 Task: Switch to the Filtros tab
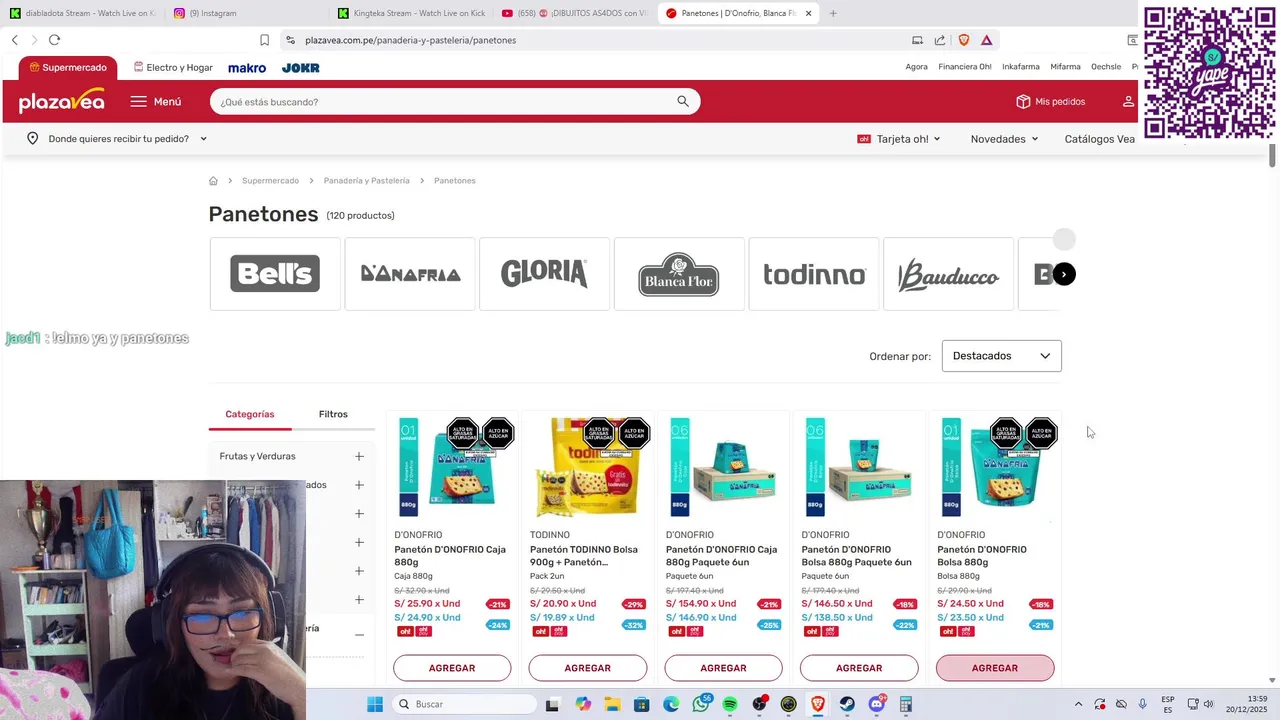(333, 414)
